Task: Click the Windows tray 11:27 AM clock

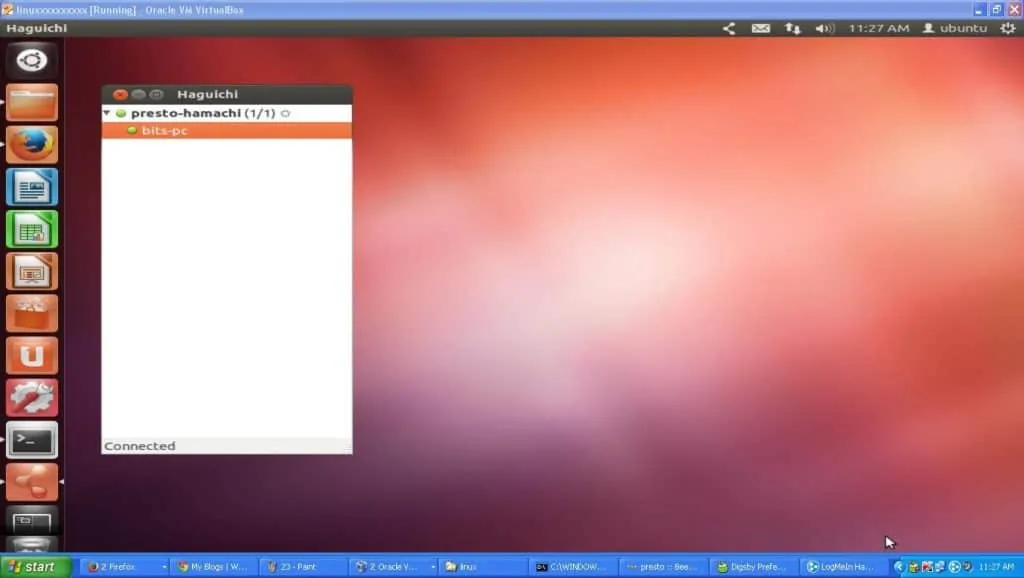Action: coord(997,567)
